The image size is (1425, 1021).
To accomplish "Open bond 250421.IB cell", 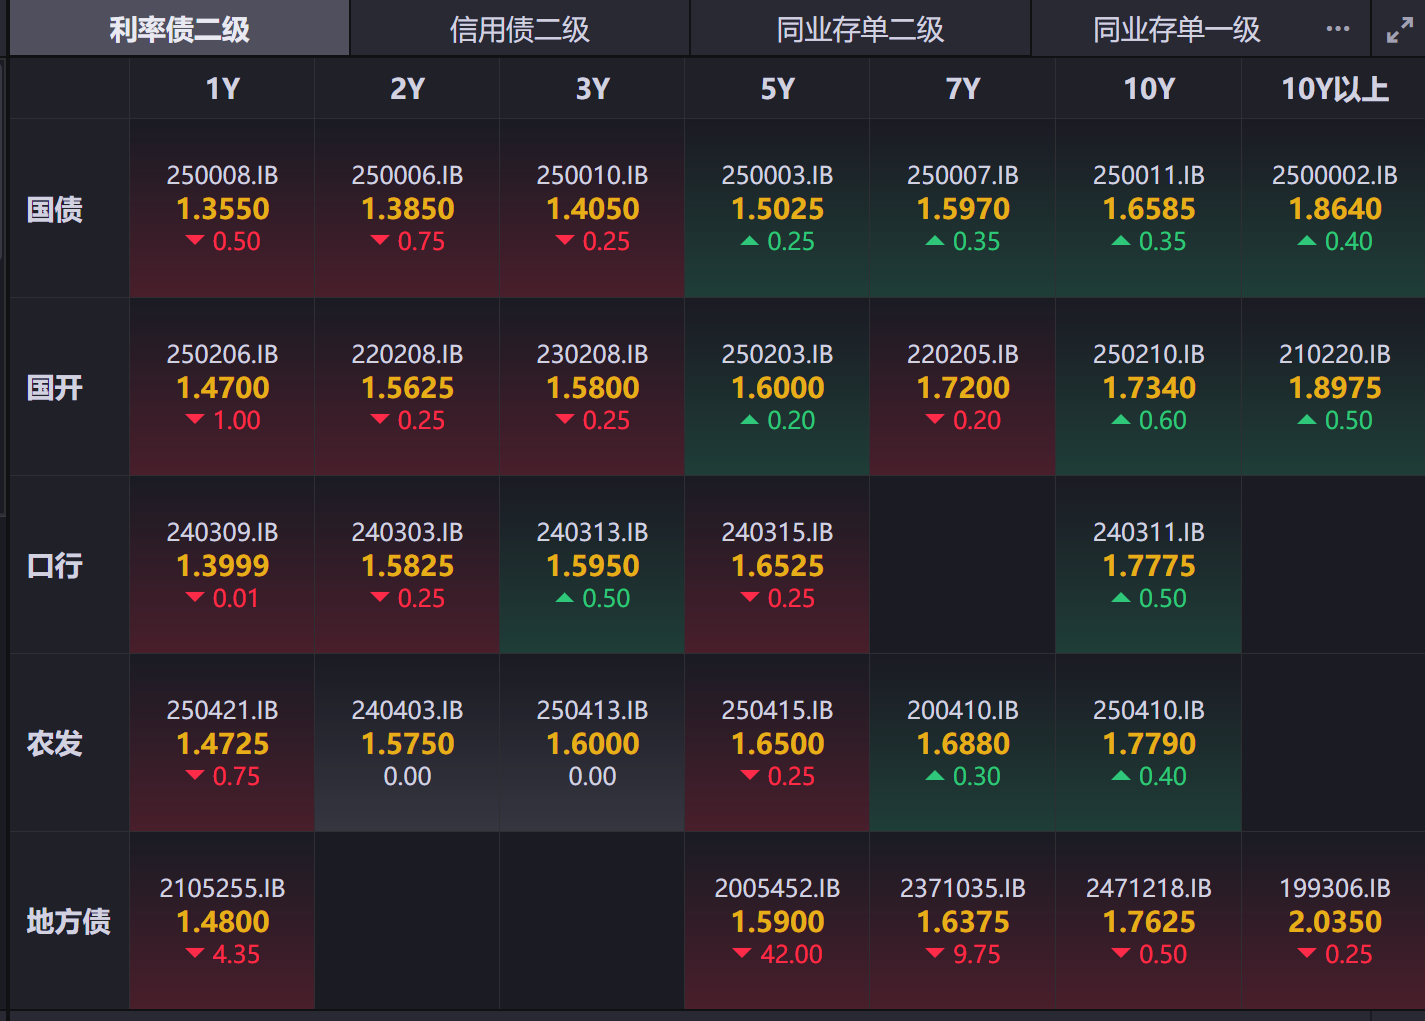I will click(222, 743).
